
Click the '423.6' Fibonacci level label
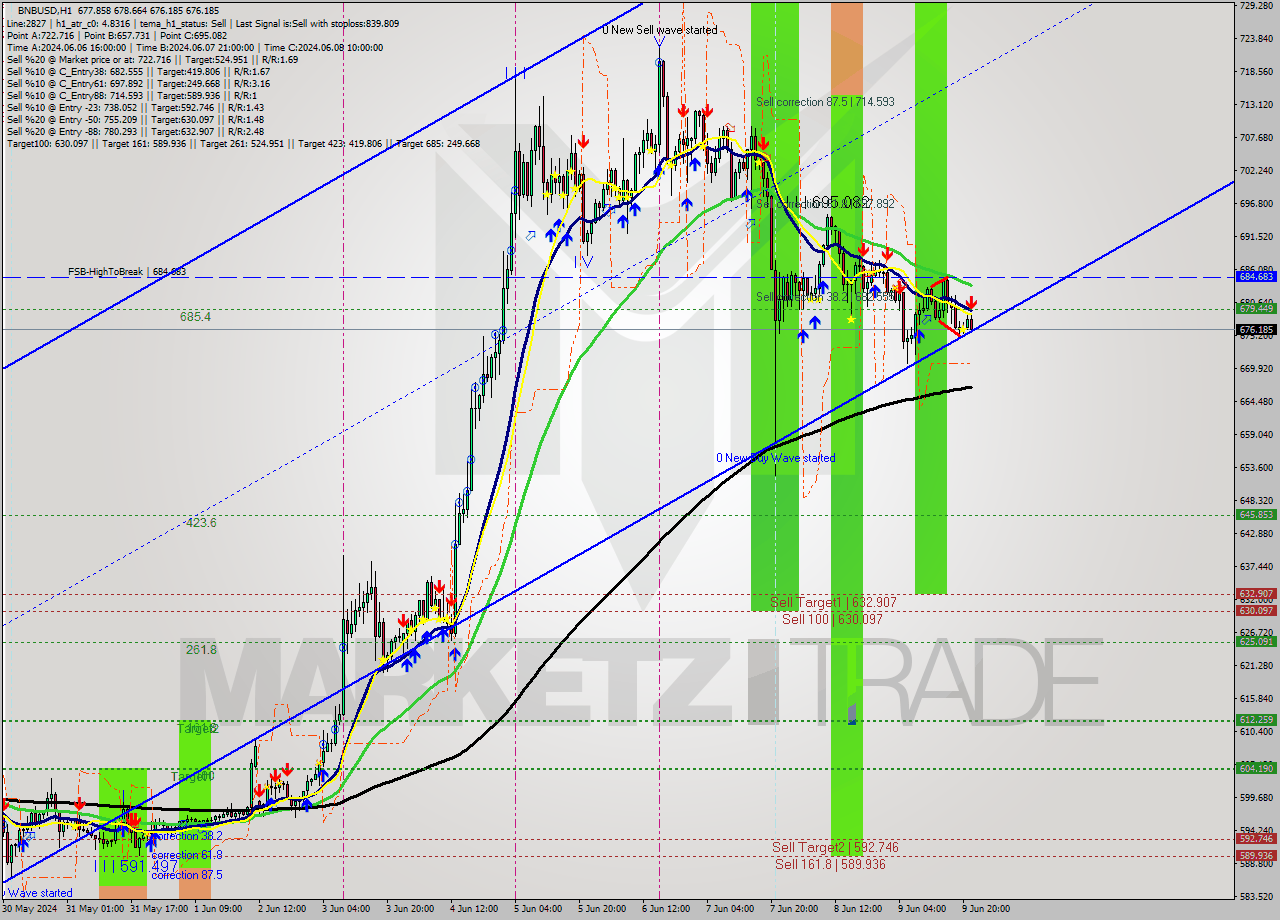coord(199,522)
